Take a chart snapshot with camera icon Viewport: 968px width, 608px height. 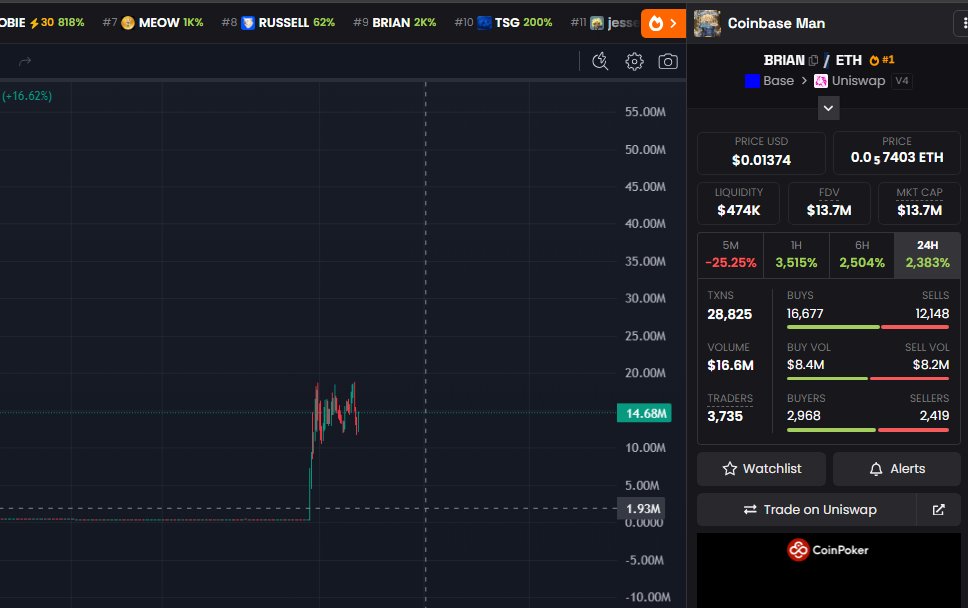point(667,61)
